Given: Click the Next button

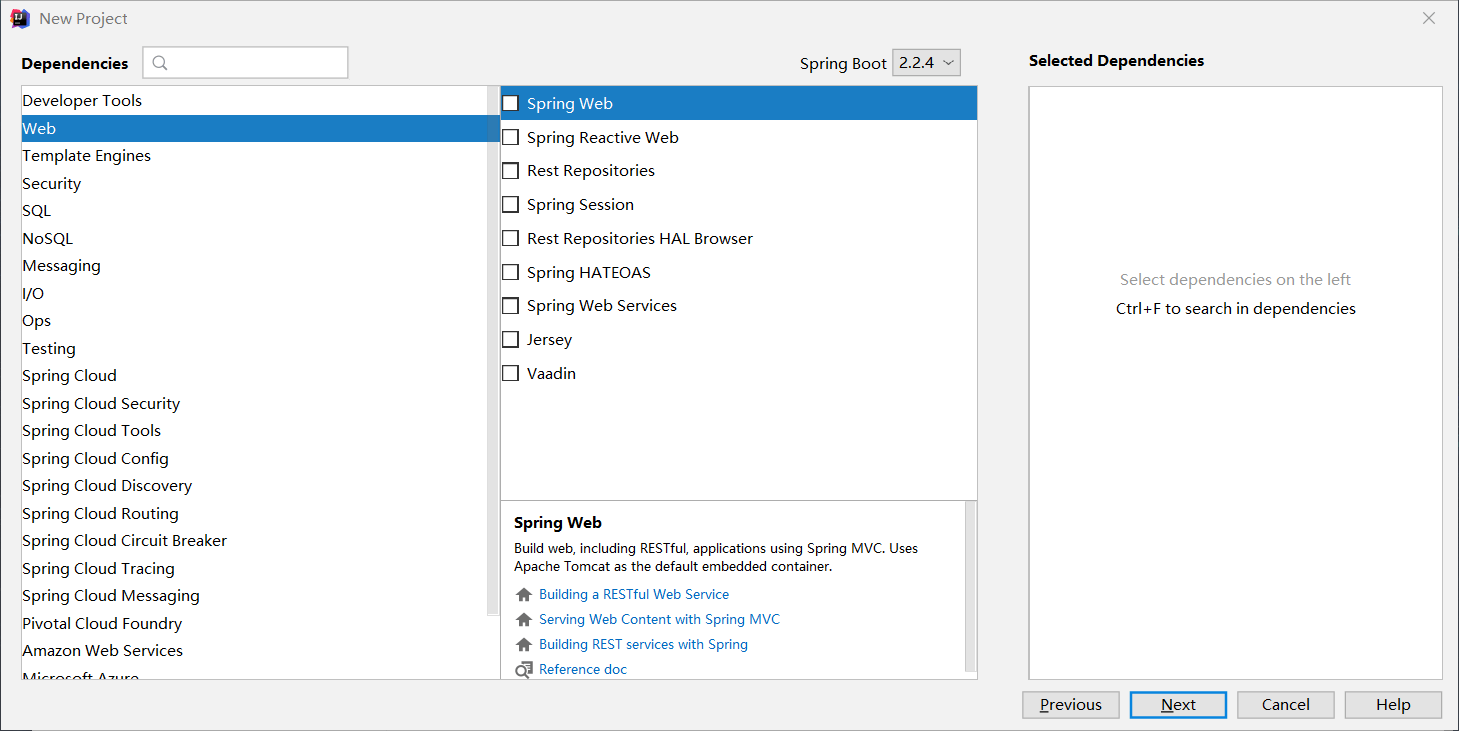Looking at the screenshot, I should tap(1178, 705).
